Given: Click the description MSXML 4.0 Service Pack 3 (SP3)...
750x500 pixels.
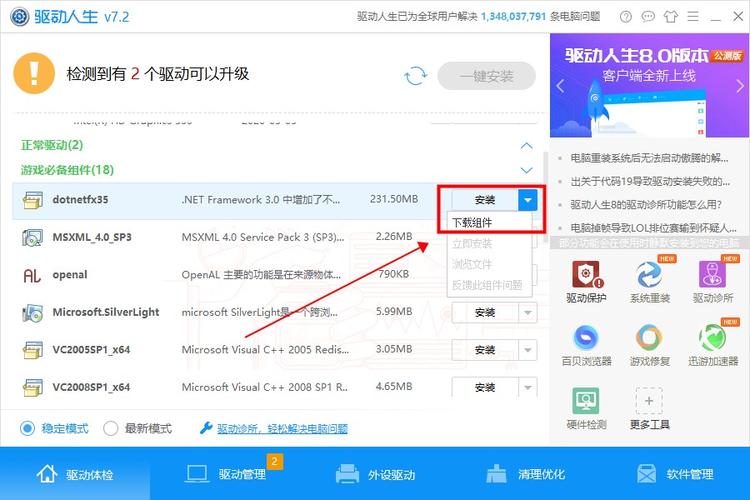Looking at the screenshot, I should 263,237.
